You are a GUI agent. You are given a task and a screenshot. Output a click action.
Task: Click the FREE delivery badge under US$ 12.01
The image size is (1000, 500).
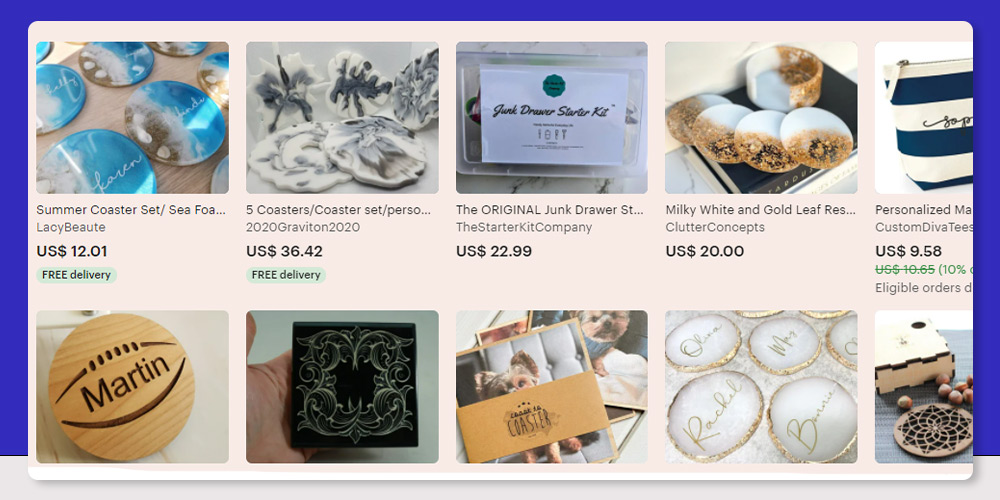(x=77, y=276)
